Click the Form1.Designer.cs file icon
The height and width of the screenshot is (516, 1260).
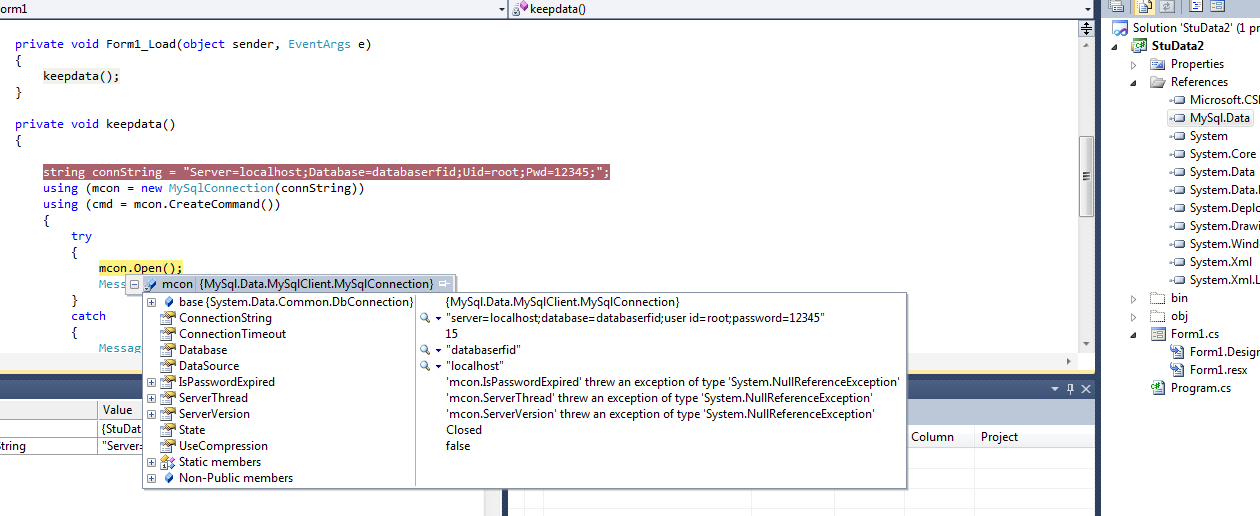click(1178, 352)
